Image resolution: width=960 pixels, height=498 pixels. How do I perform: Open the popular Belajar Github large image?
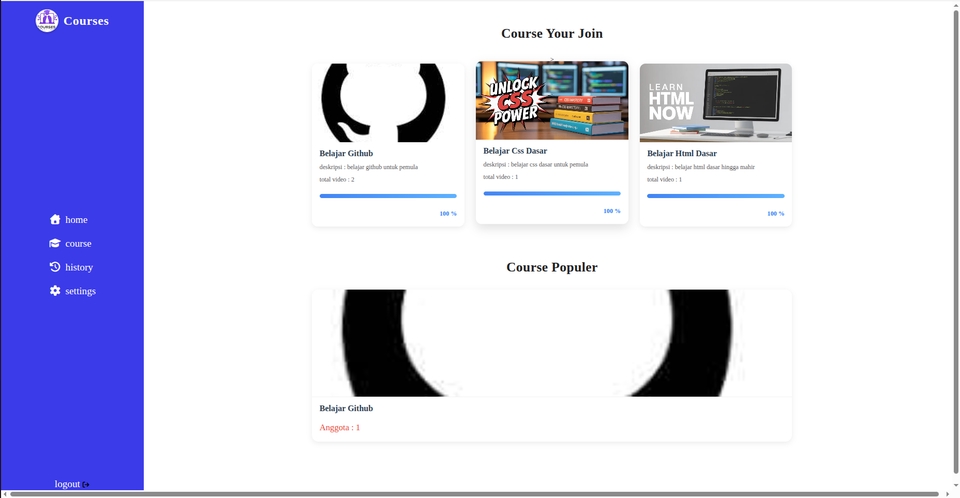[552, 343]
